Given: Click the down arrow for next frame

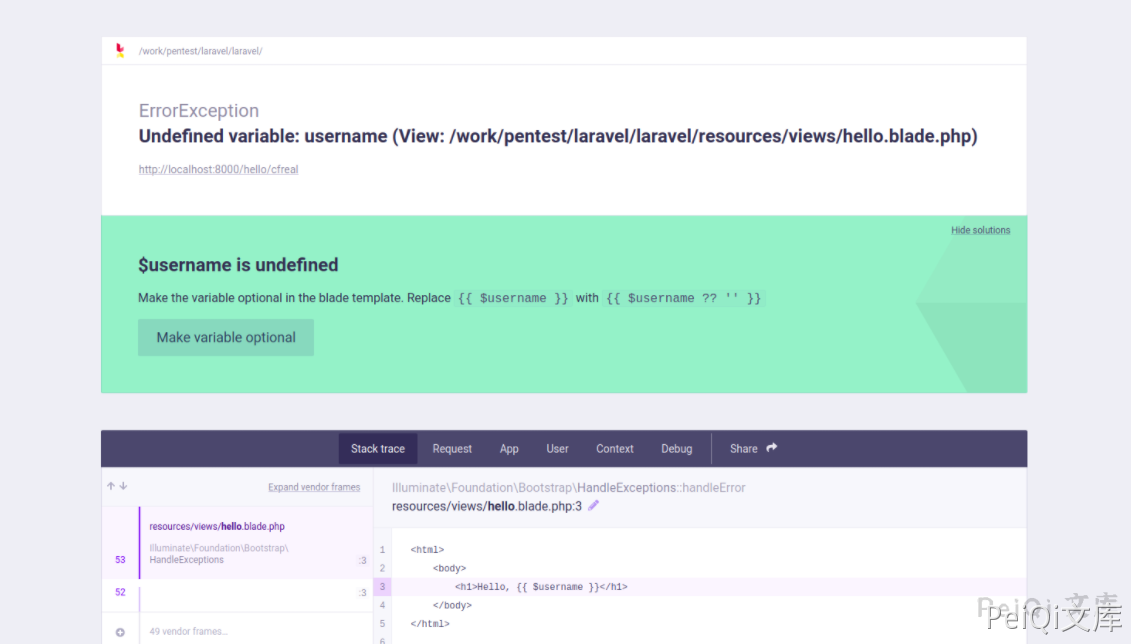Looking at the screenshot, I should [123, 487].
